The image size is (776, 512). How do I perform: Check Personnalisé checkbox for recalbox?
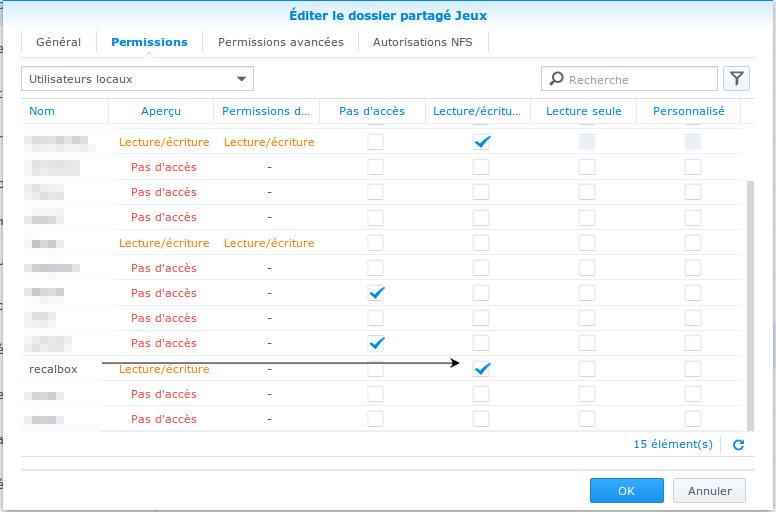(692, 369)
